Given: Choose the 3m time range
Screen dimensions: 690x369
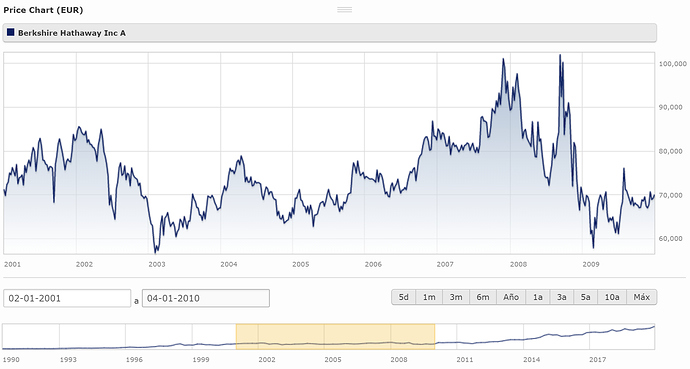Looking at the screenshot, I should (456, 297).
